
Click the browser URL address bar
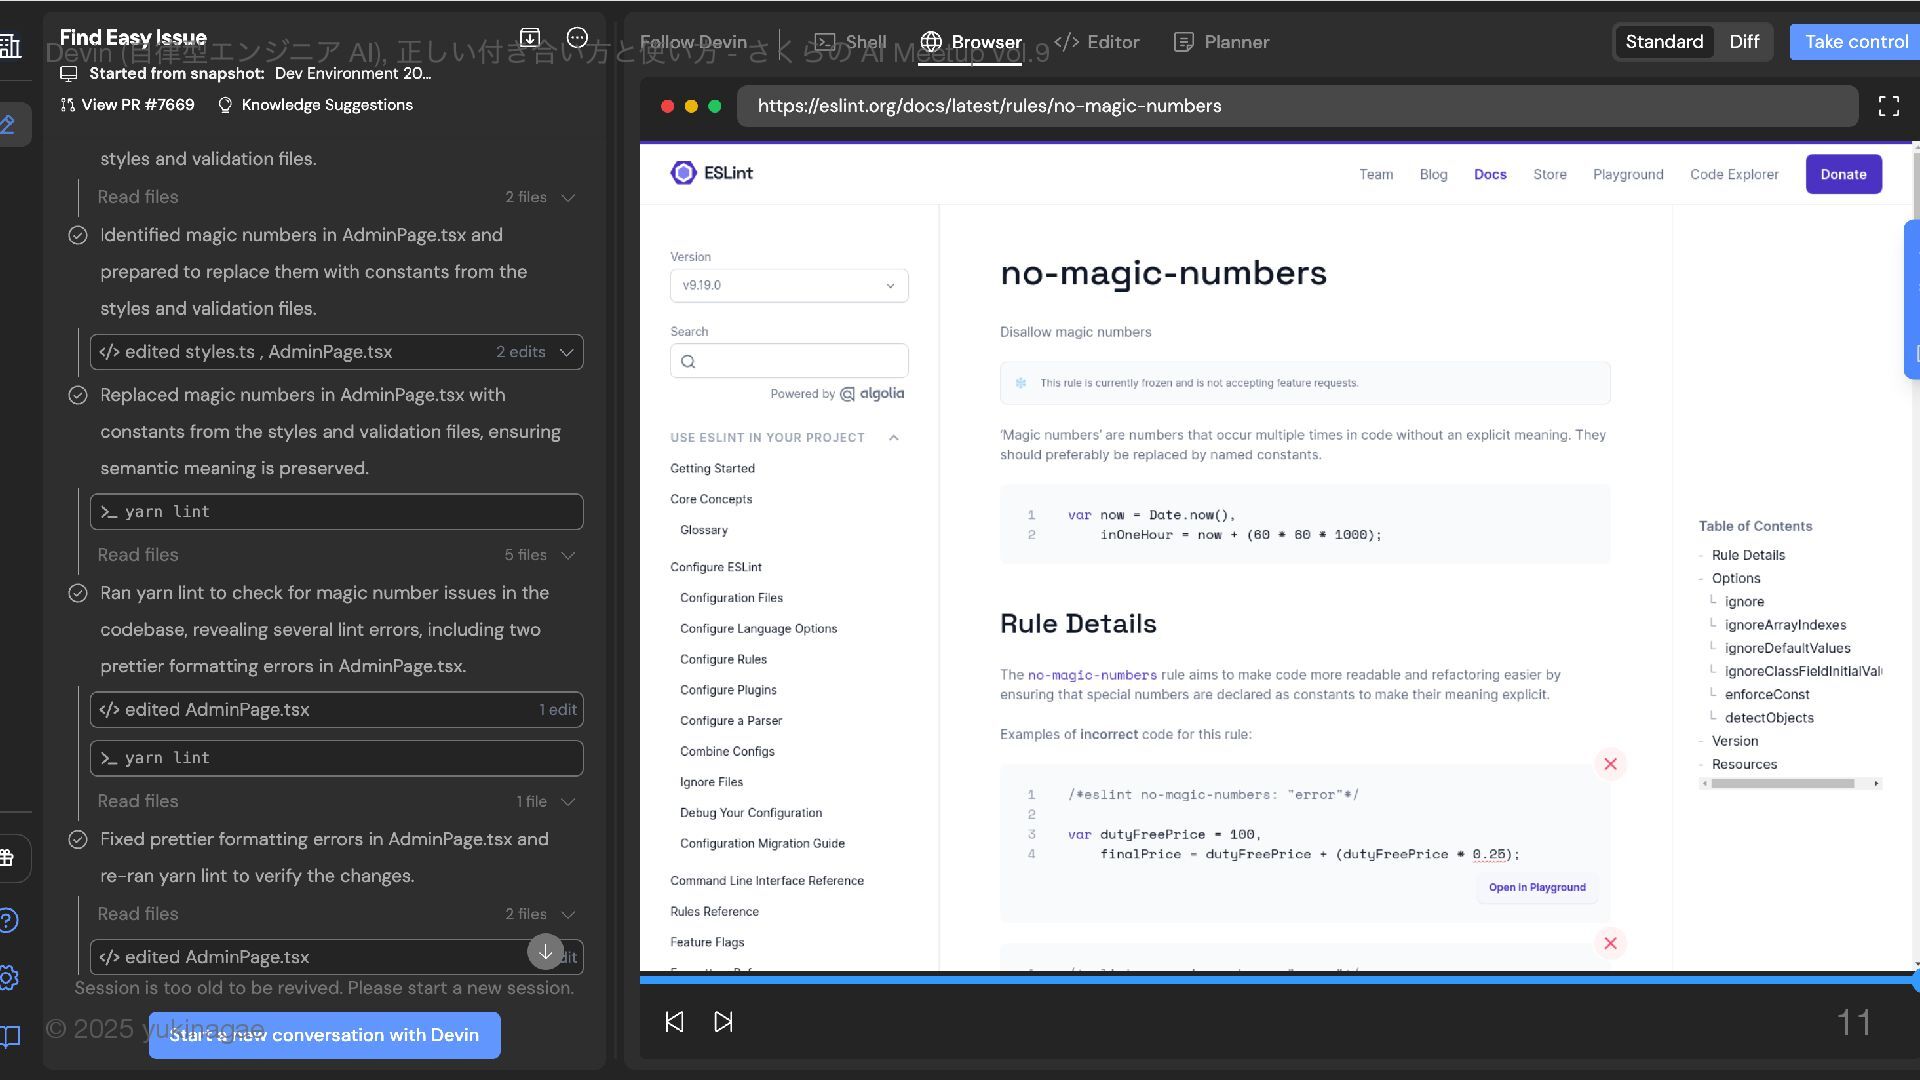[1297, 106]
